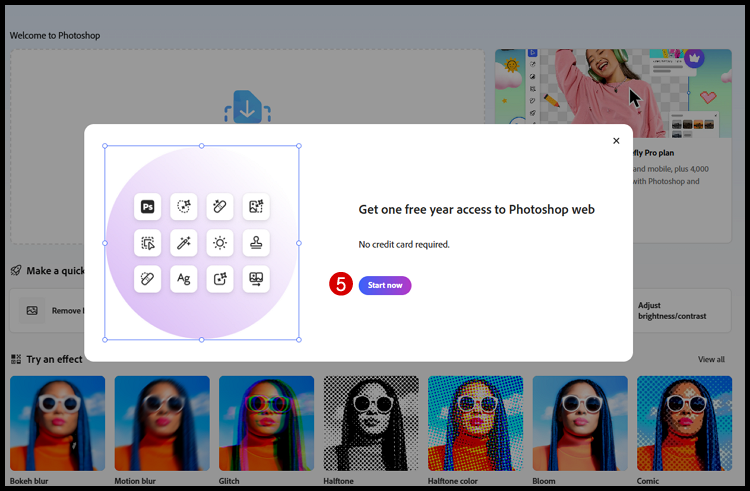Select the Bloom effect thumbnail
Screen dimensions: 750x491
point(580,423)
